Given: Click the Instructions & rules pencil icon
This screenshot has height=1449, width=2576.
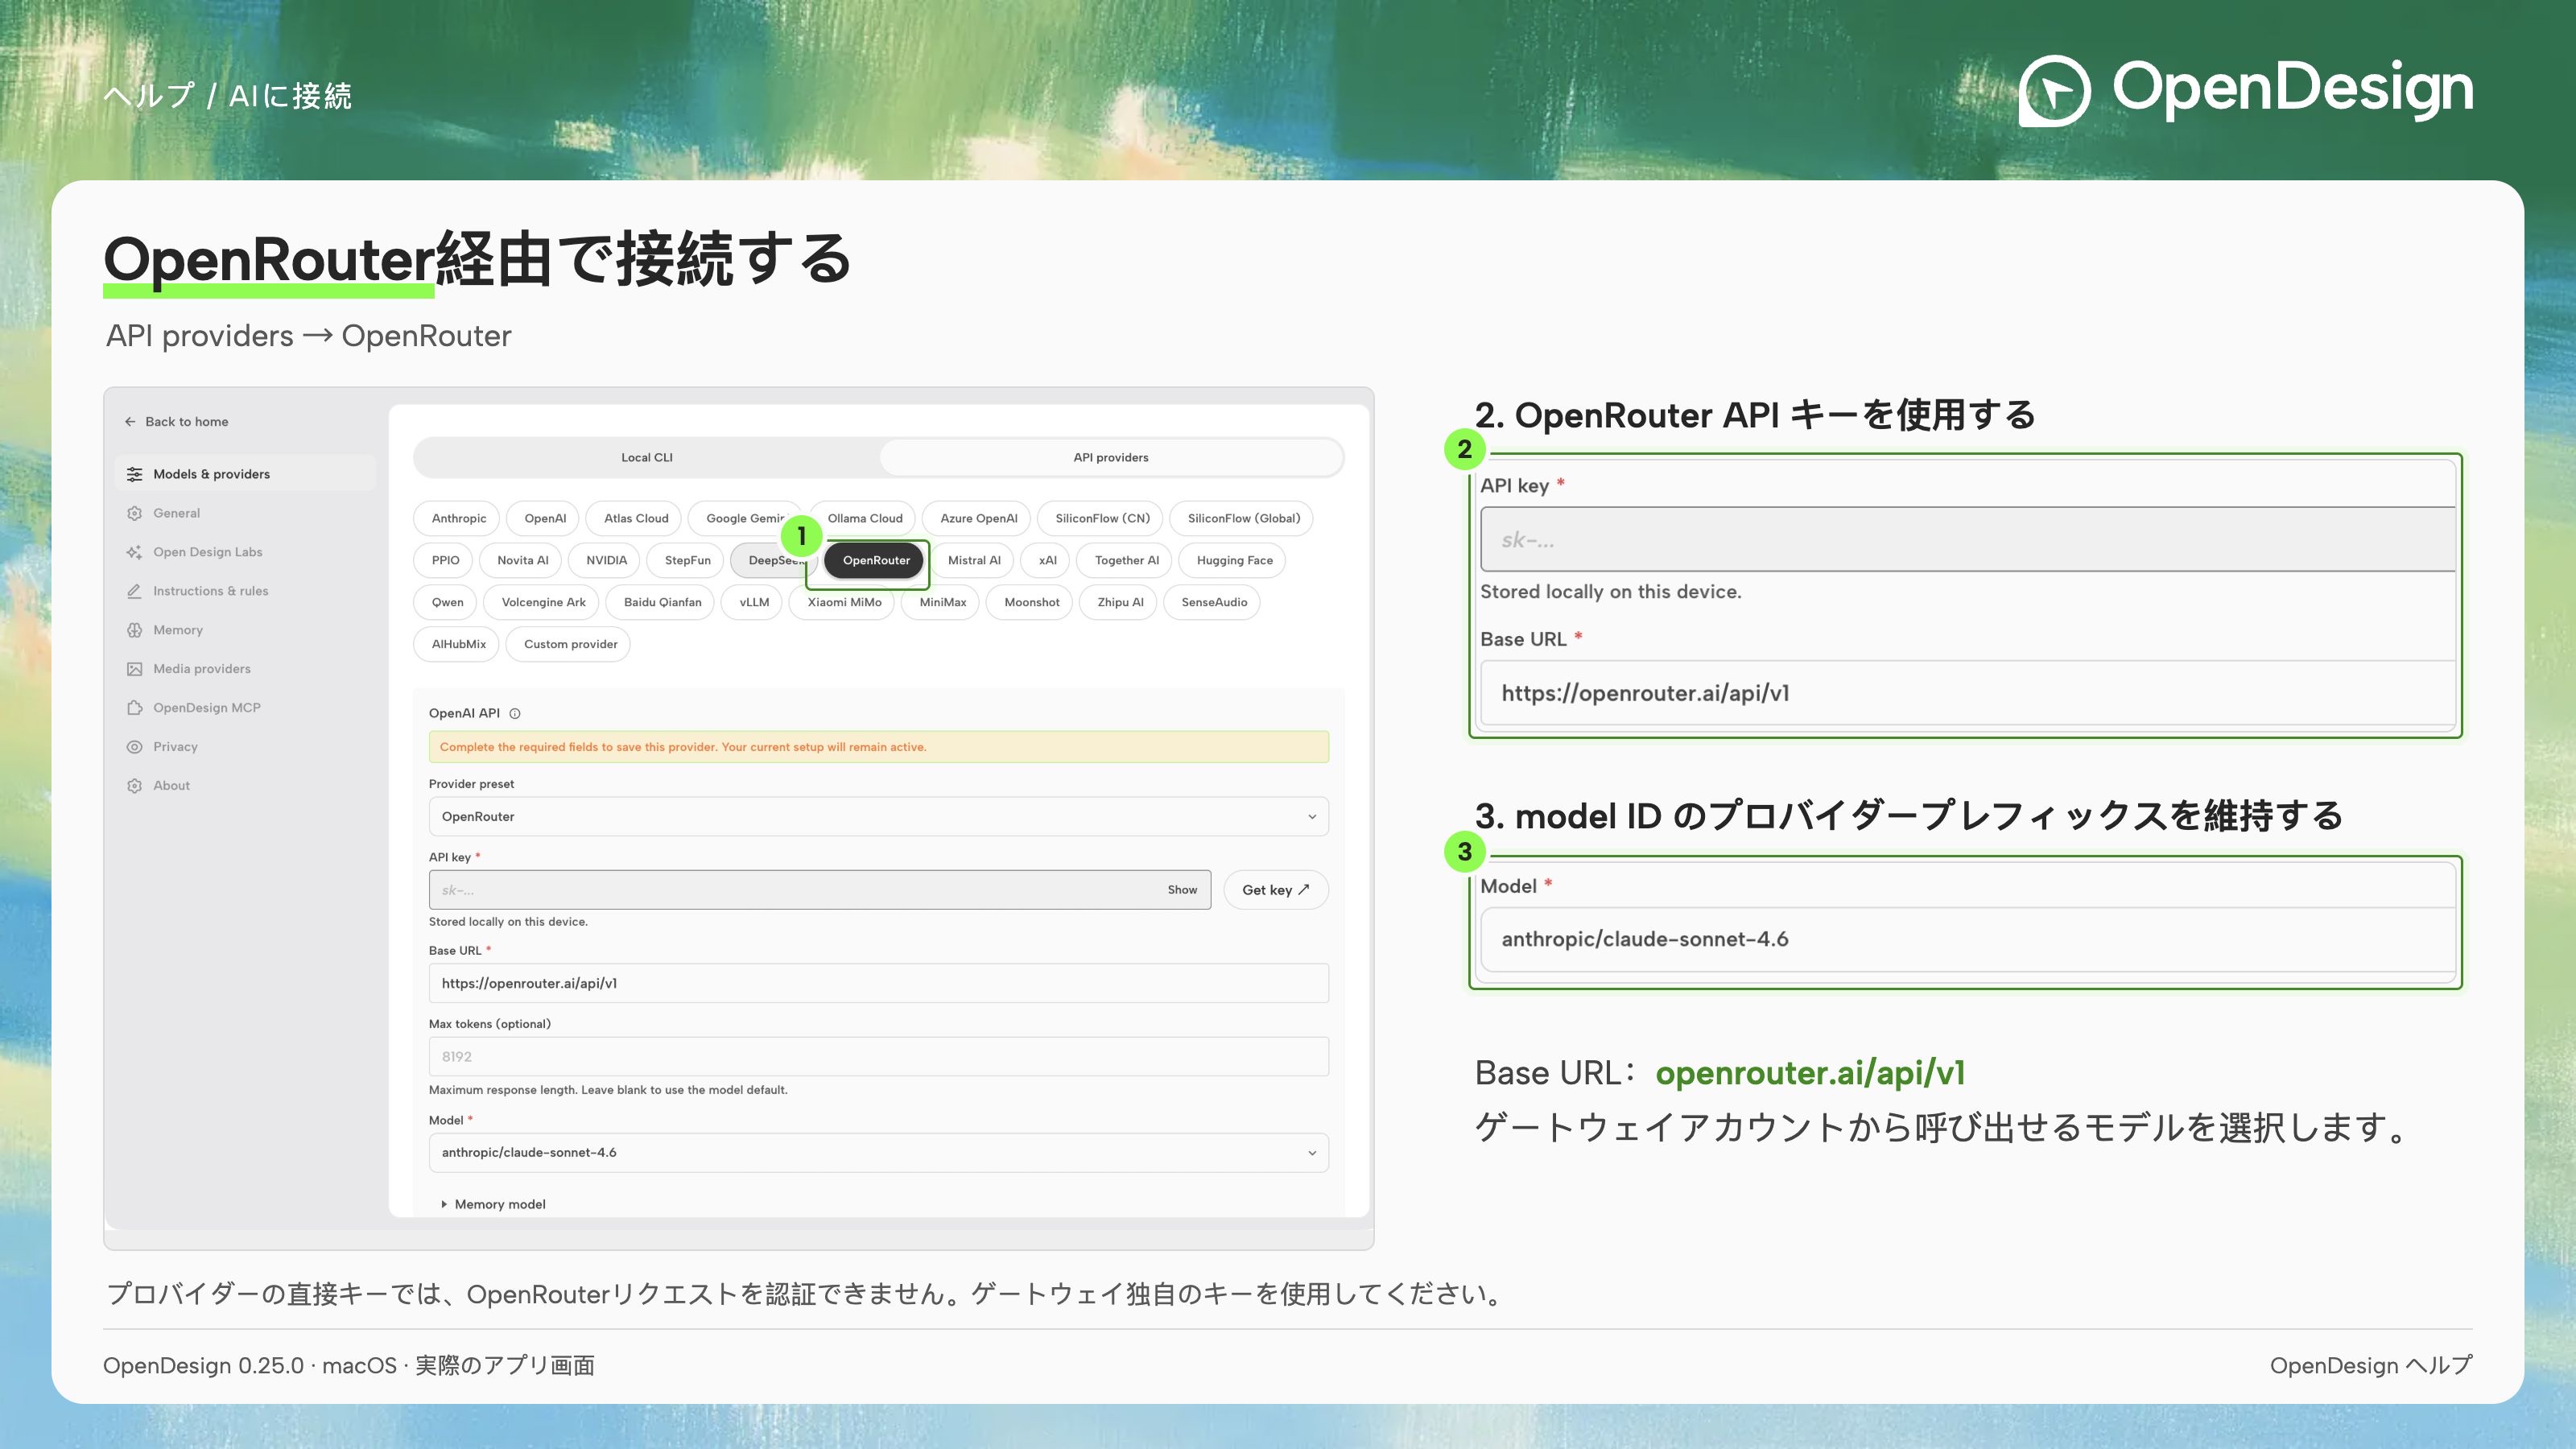Looking at the screenshot, I should tap(134, 591).
